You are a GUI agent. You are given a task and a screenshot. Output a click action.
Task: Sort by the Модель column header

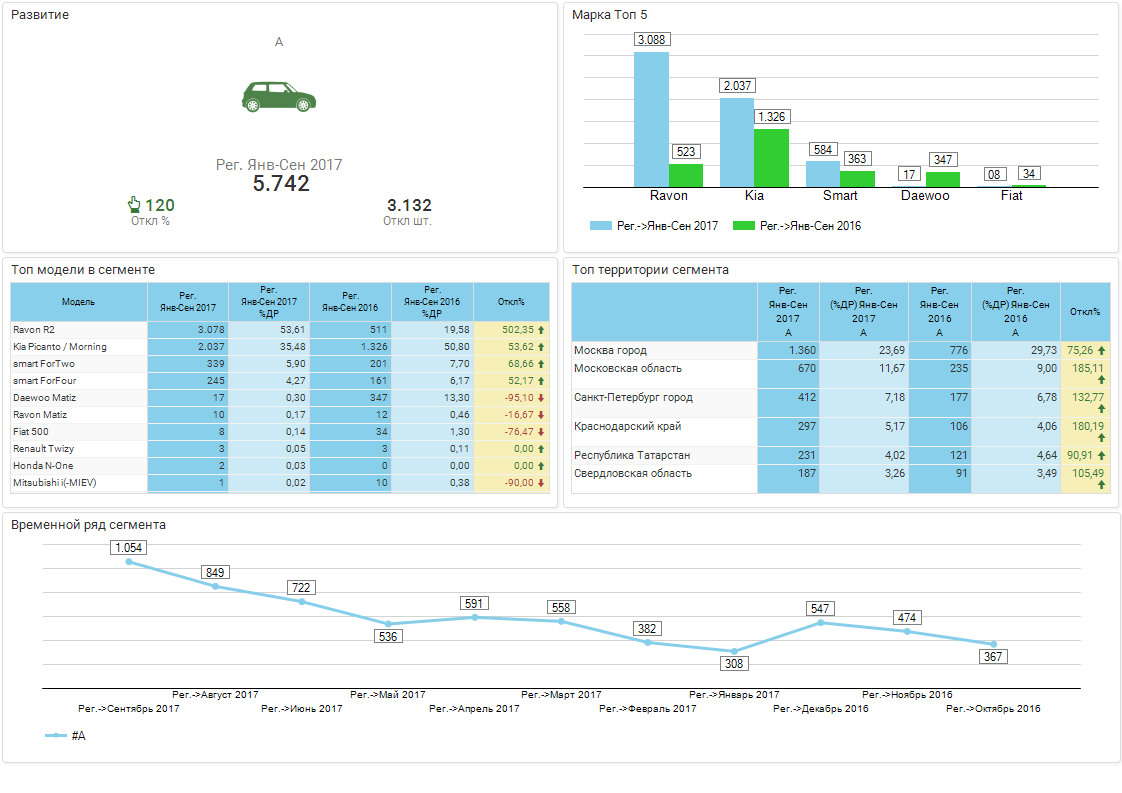[x=79, y=301]
